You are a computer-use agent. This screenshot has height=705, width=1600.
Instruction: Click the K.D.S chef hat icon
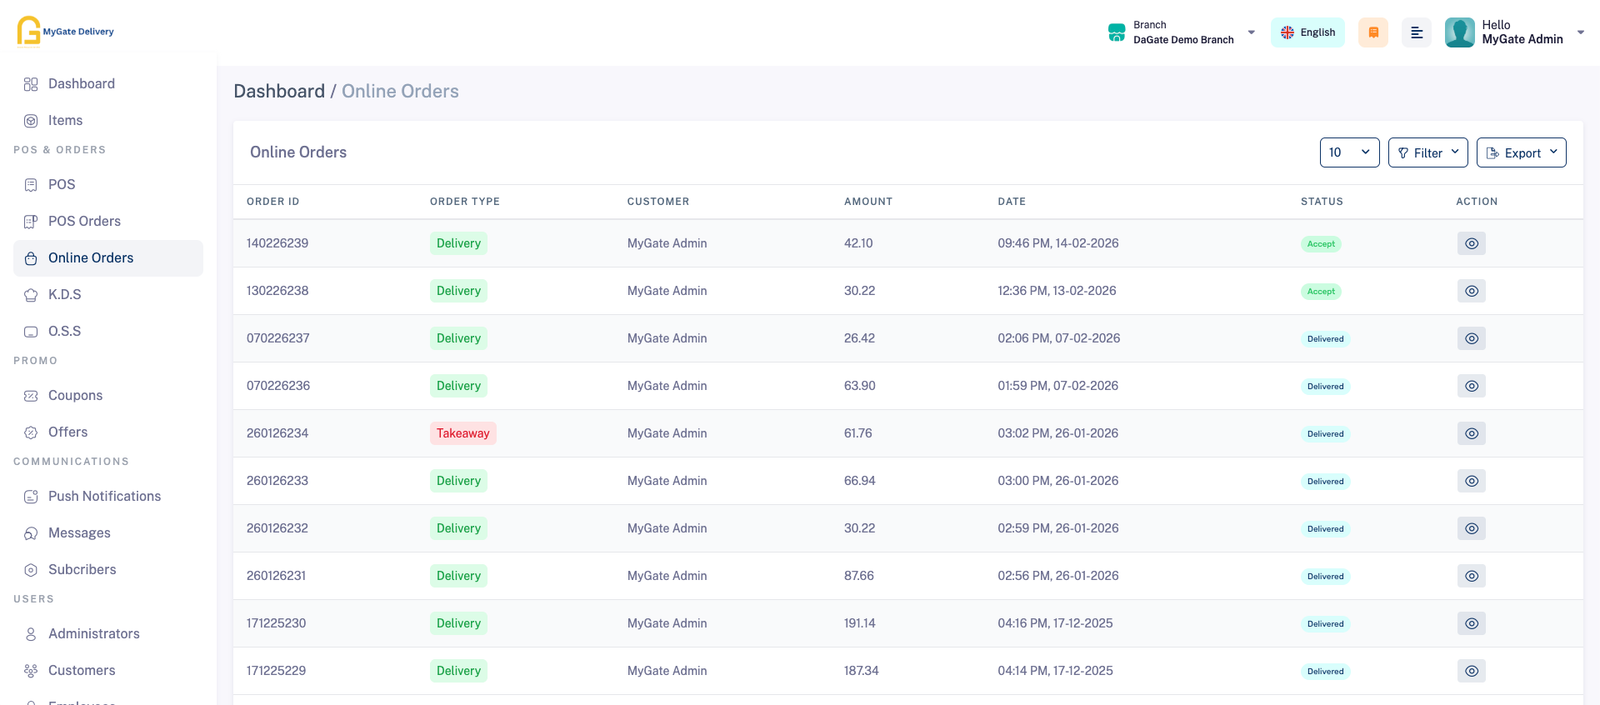[31, 295]
